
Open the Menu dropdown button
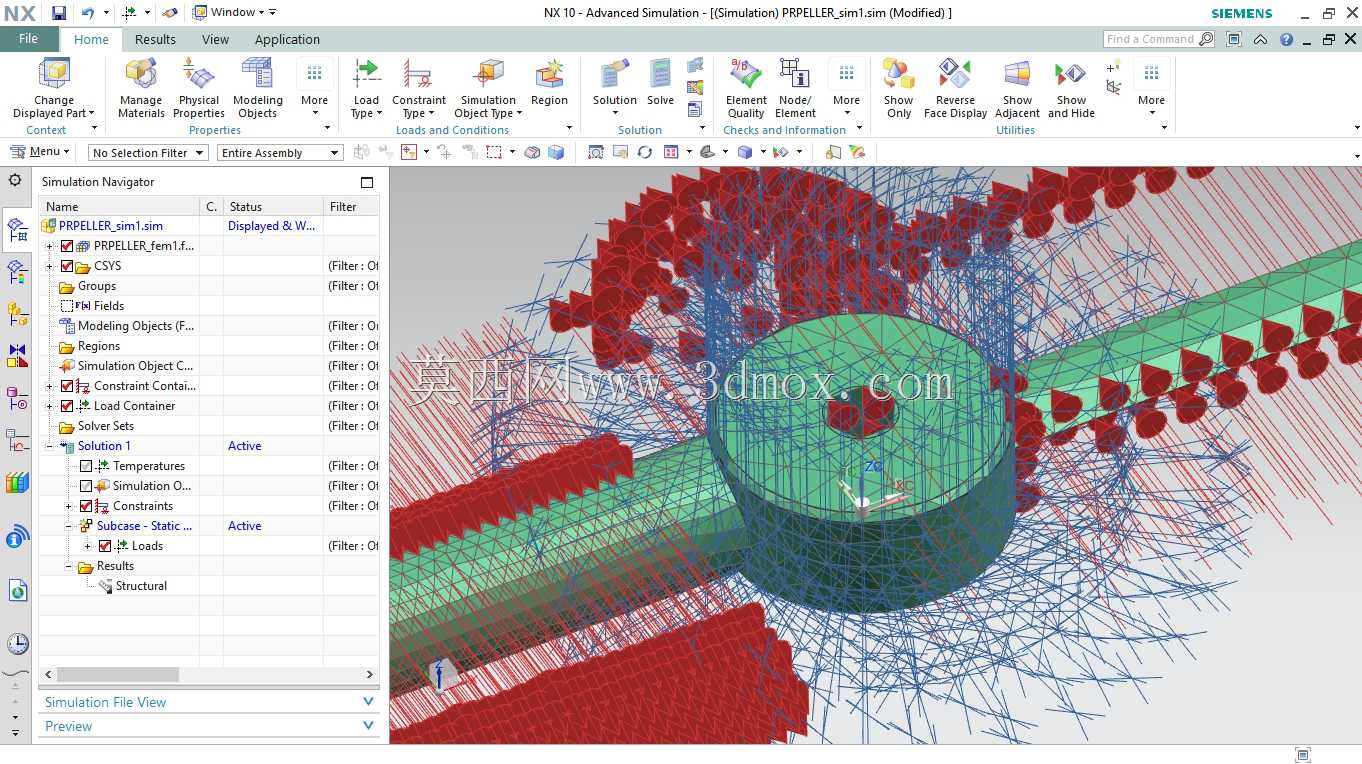(39, 152)
